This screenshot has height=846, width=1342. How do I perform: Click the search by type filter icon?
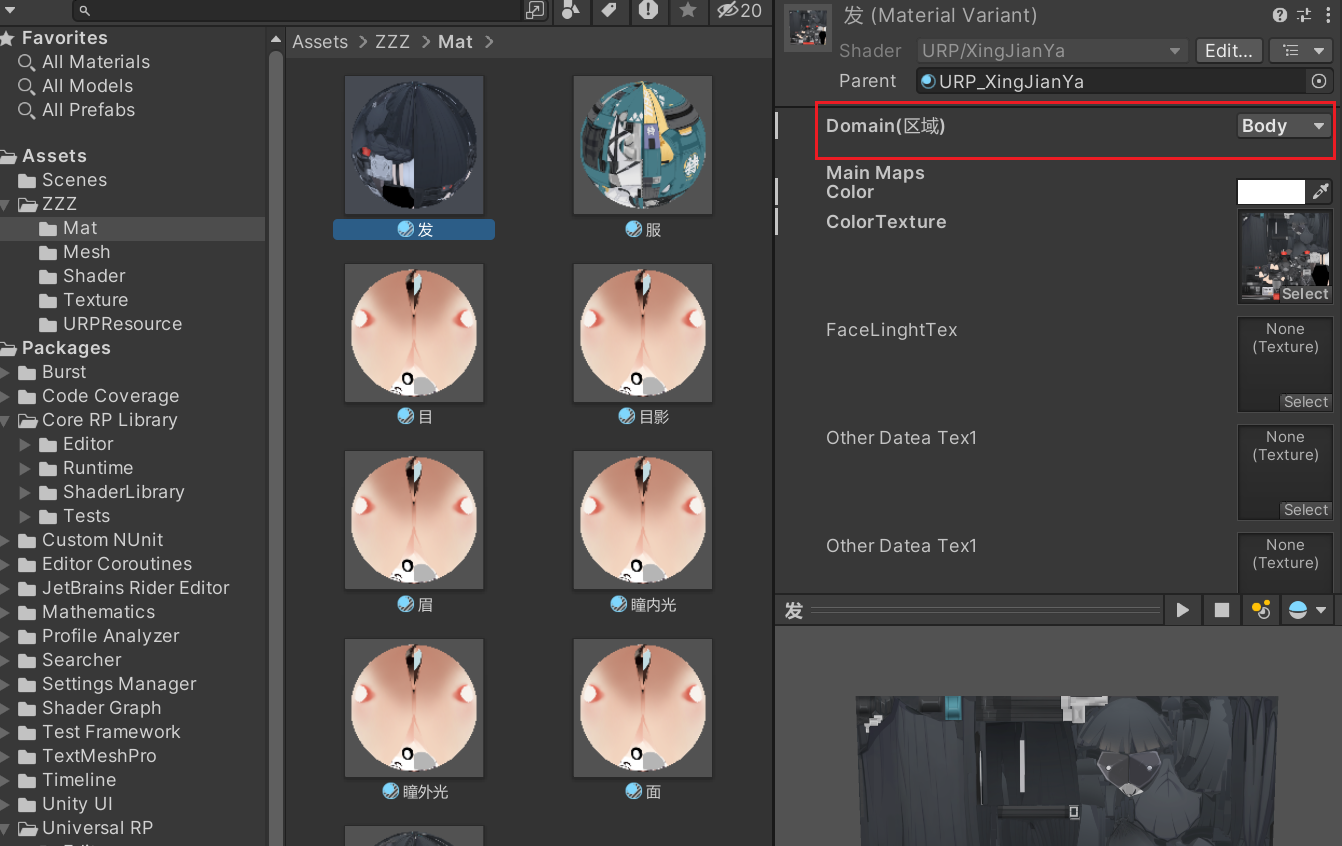click(571, 10)
